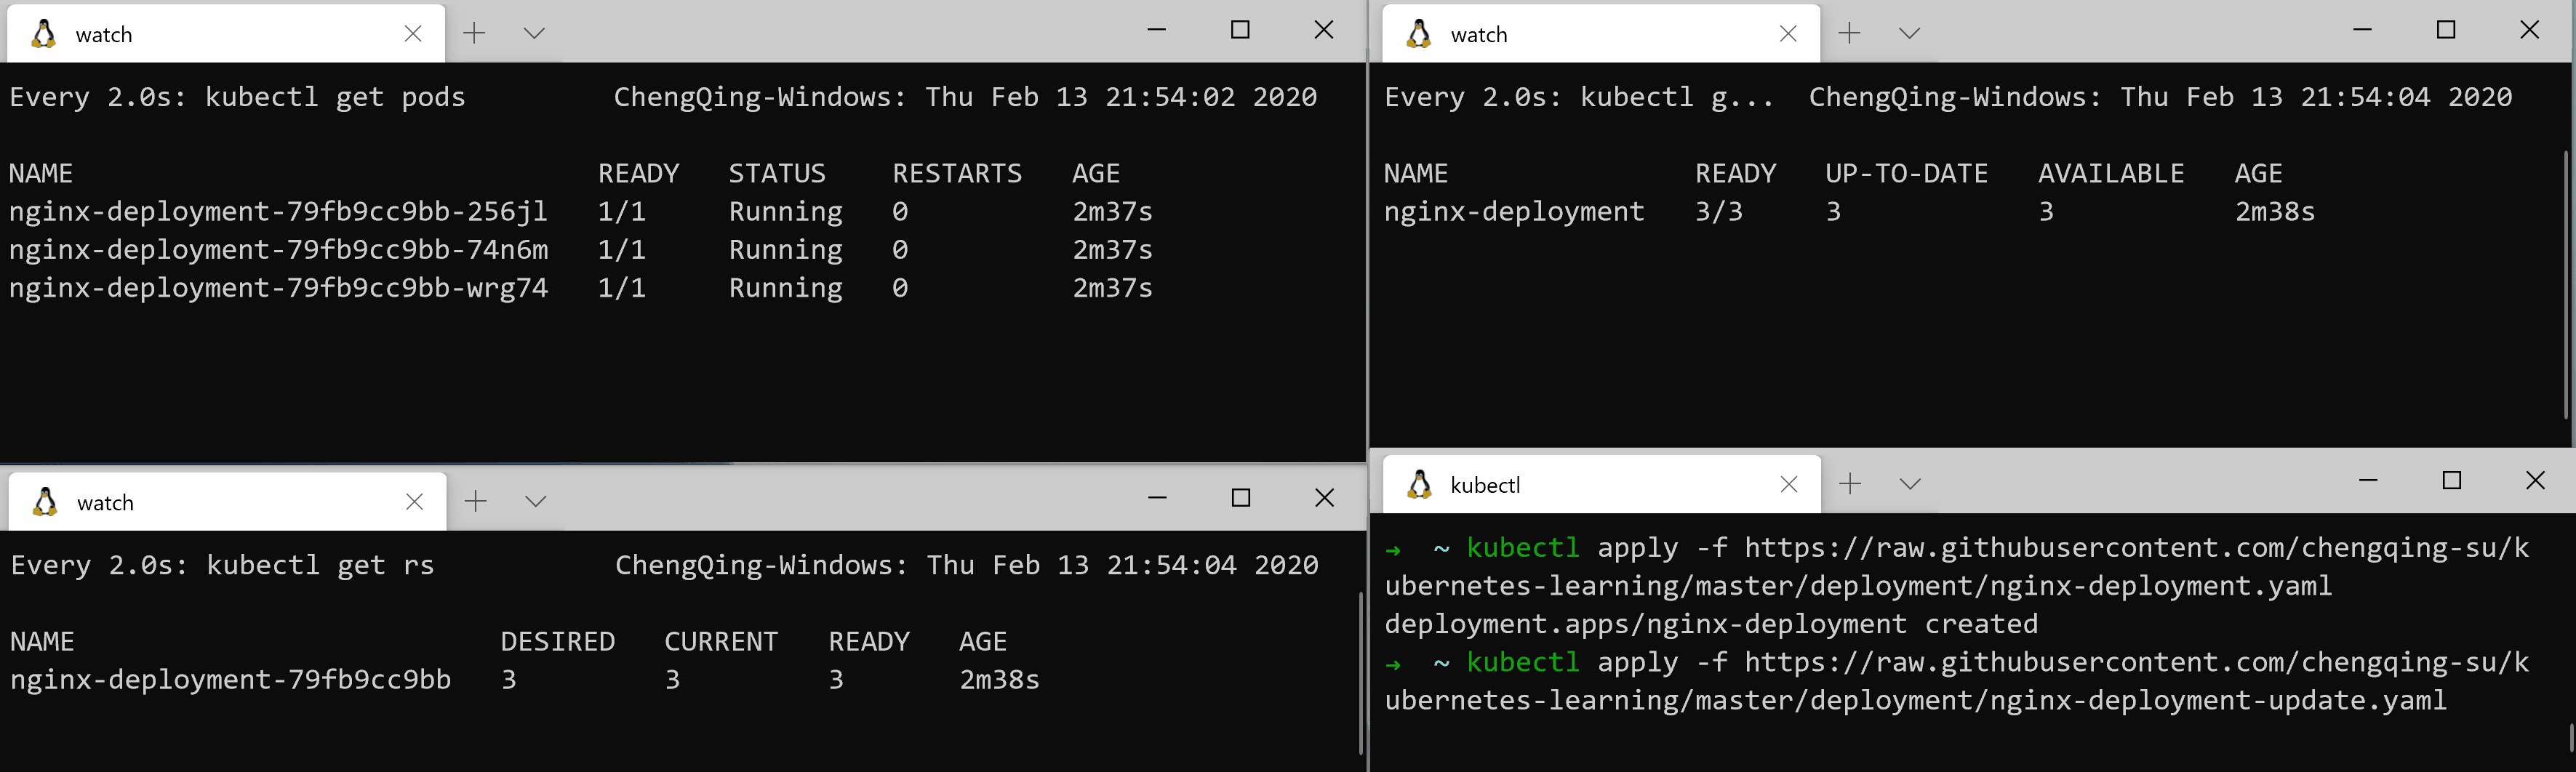Add new tab in nginx-deployment READY 3/3 window
The width and height of the screenshot is (2576, 772).
(x=1849, y=33)
